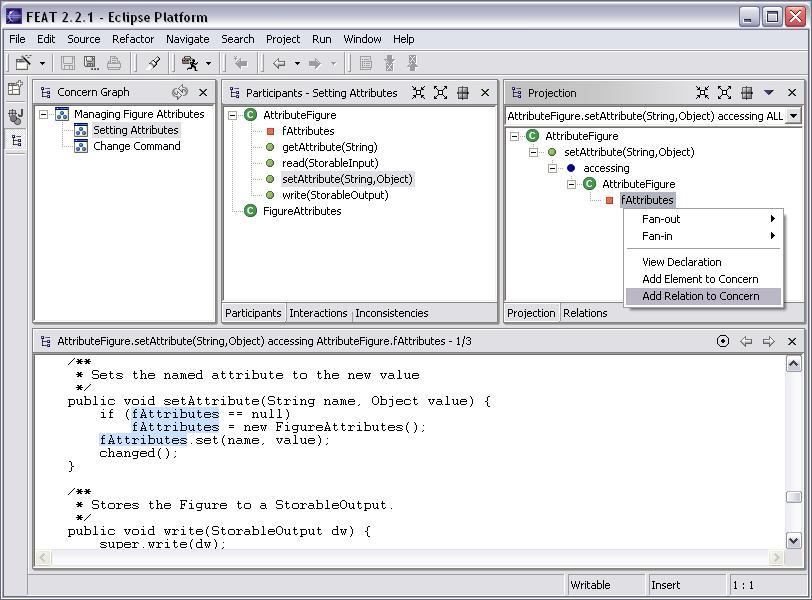Click the Writable status bar field
The image size is (812, 600).
606,585
